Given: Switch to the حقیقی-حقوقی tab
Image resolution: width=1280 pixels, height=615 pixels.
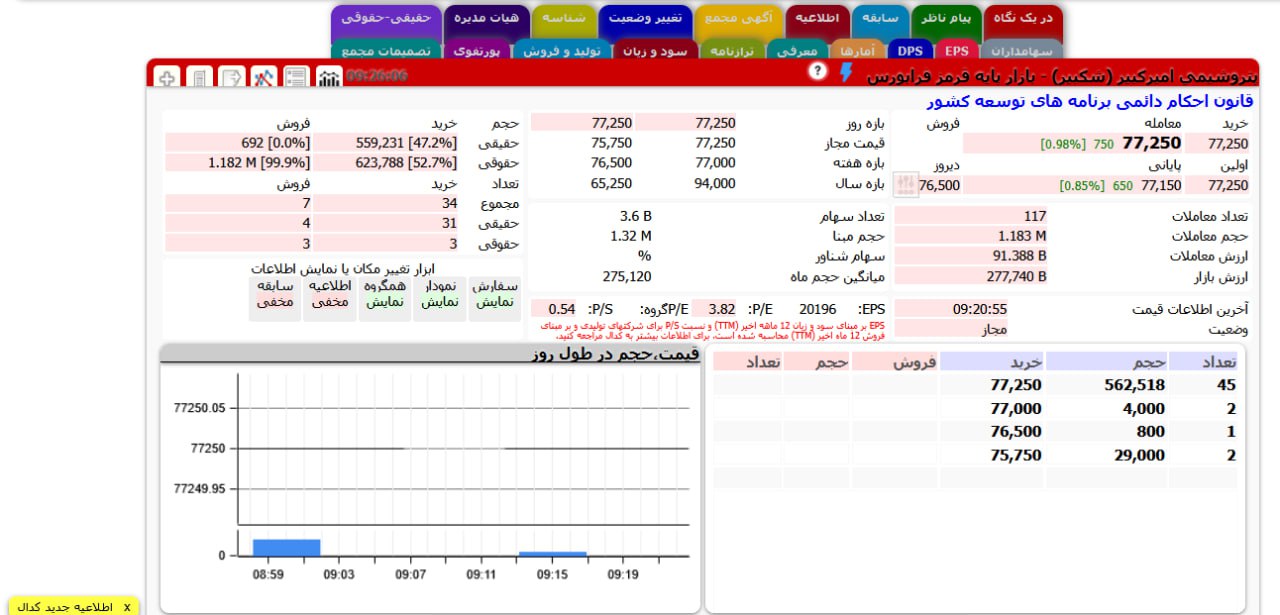Looking at the screenshot, I should pos(386,19).
